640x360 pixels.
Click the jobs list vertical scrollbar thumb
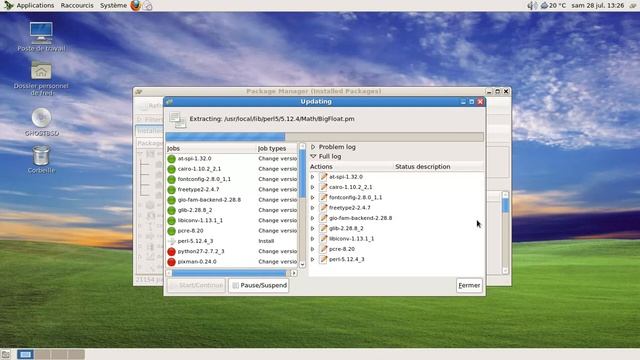point(302,173)
